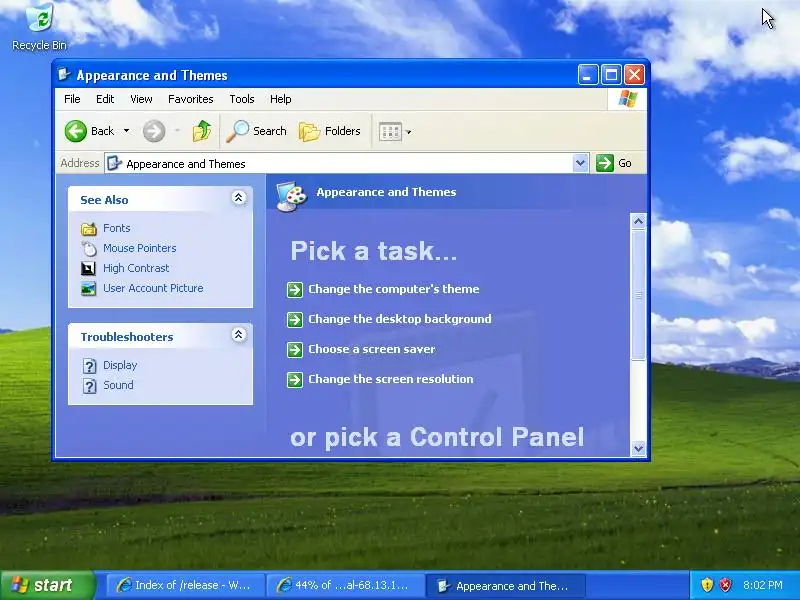Open the Help menu
Viewport: 800px width, 600px height.
(x=281, y=99)
